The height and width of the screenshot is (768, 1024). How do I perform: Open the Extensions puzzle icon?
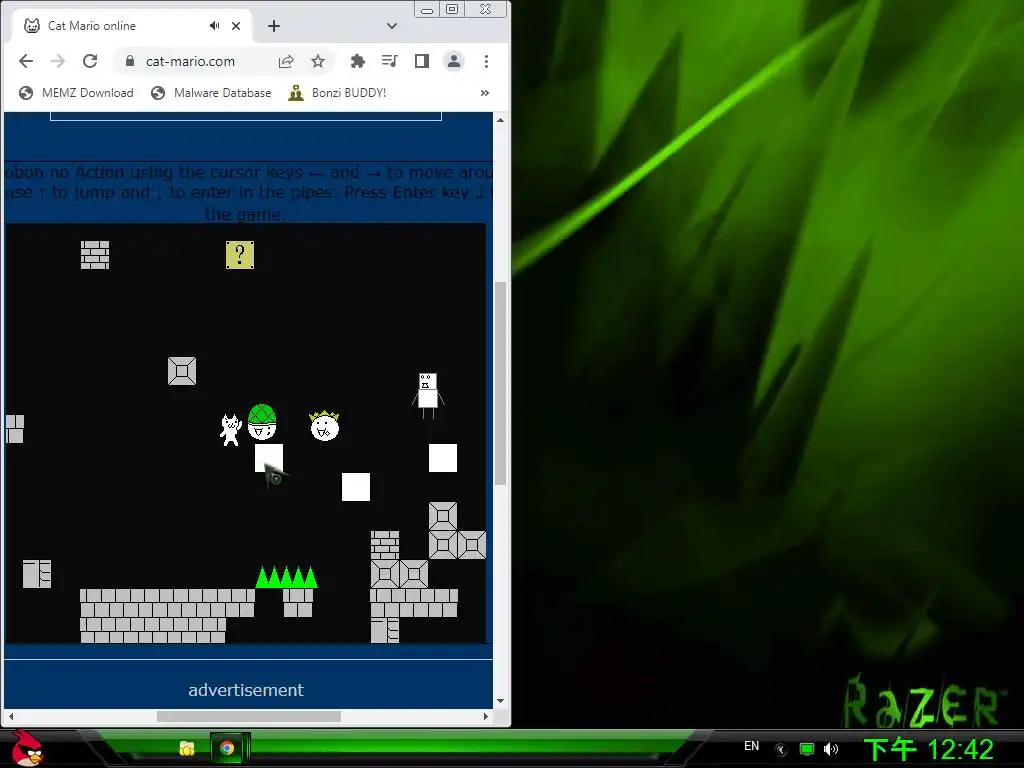[358, 61]
